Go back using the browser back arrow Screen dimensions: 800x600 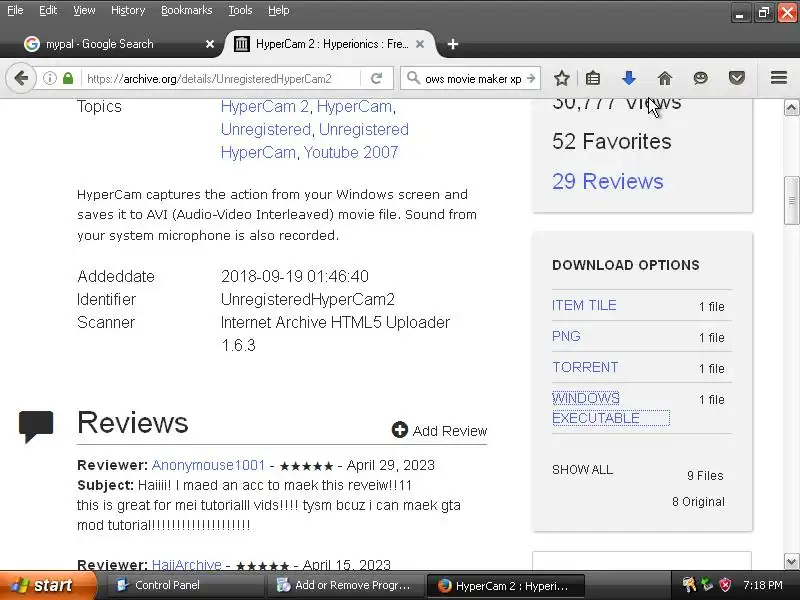click(x=21, y=79)
